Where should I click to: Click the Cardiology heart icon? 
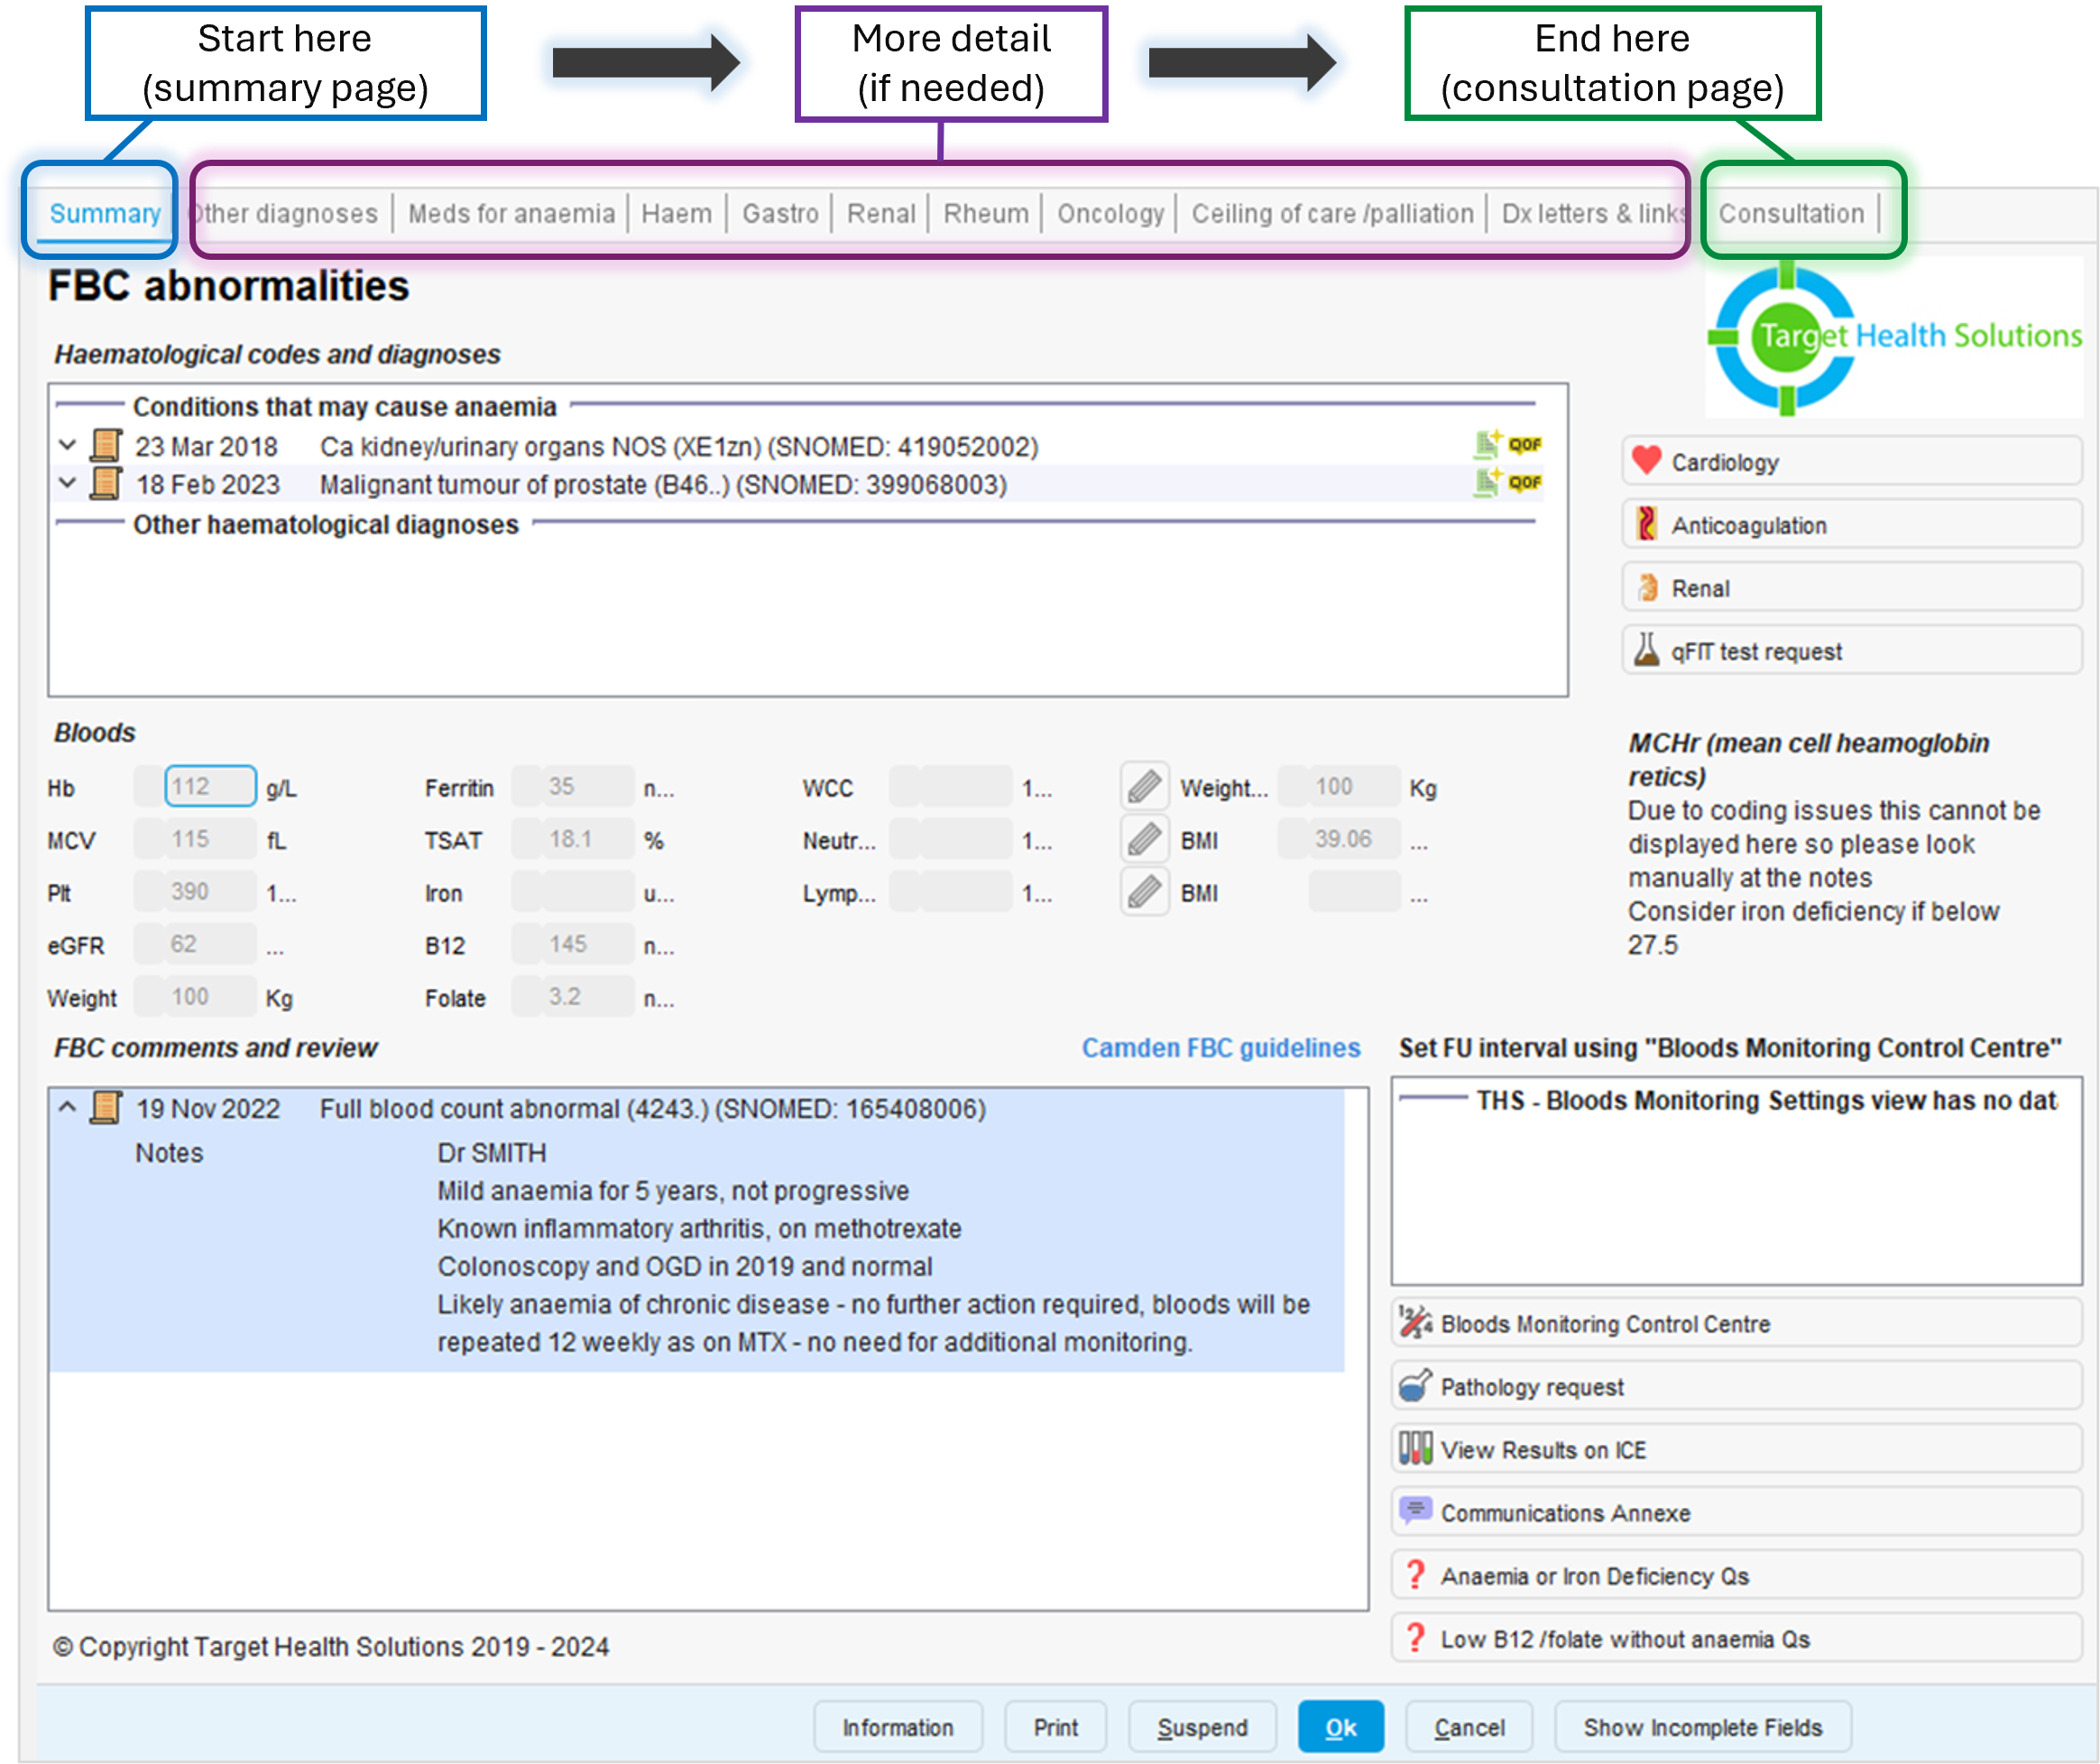pos(1646,461)
